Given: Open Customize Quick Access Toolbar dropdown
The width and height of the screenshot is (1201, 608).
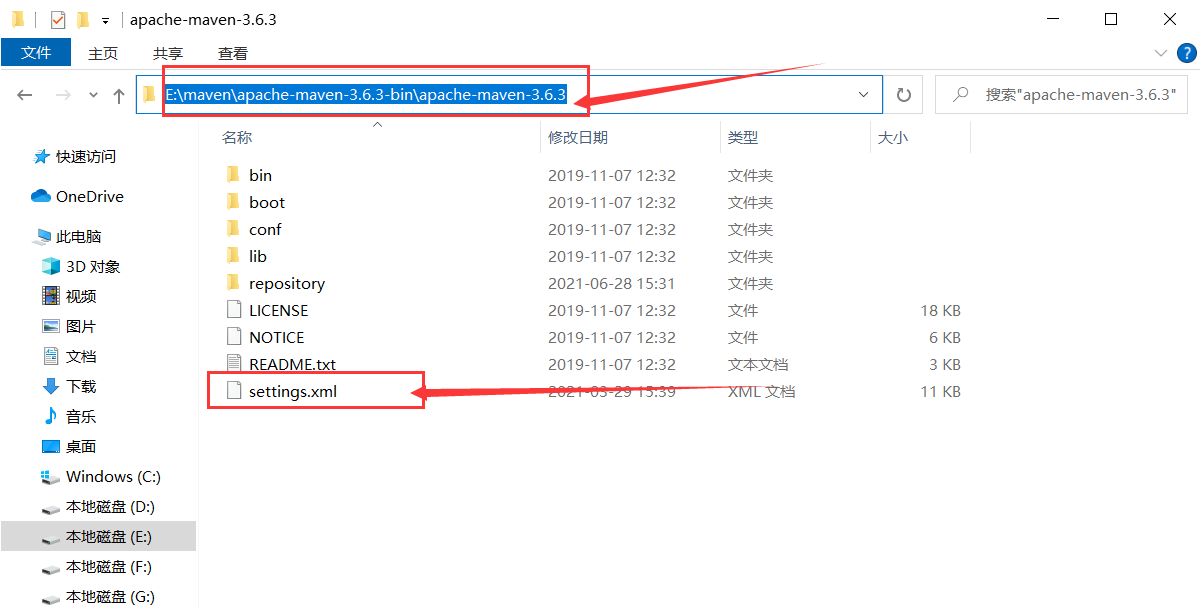Looking at the screenshot, I should 105,21.
